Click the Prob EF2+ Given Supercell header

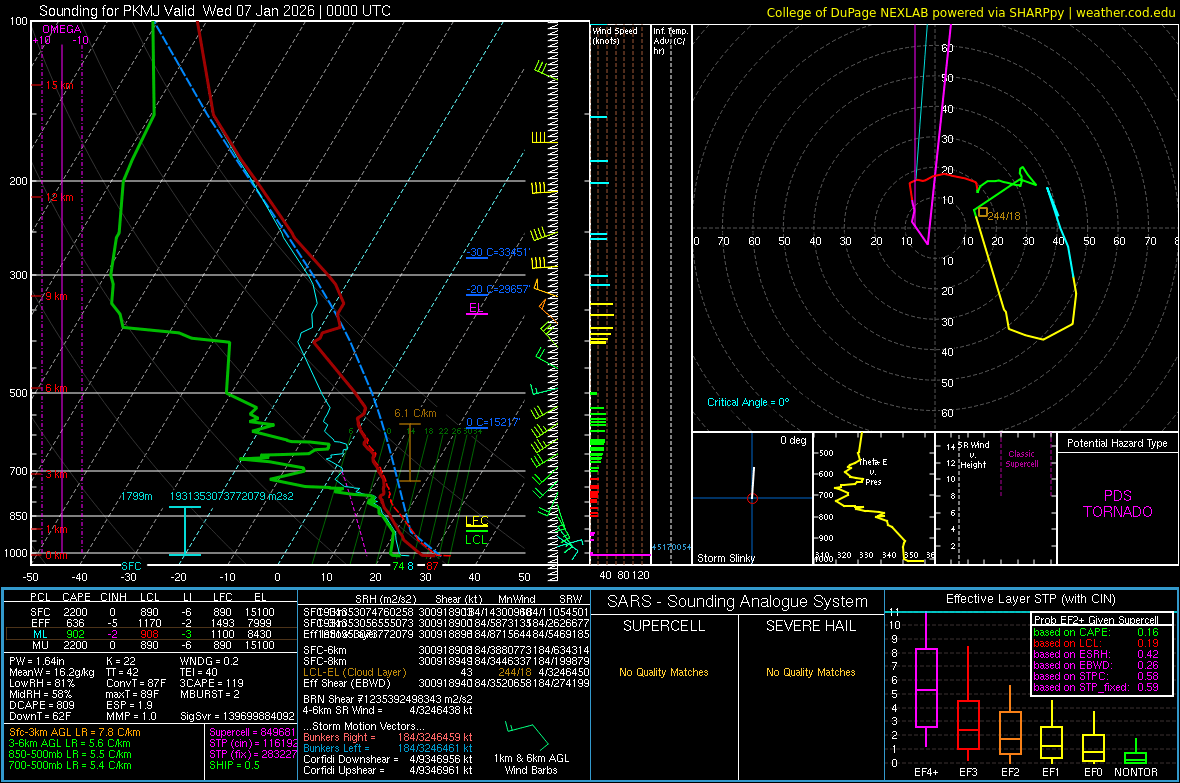(x=1096, y=620)
